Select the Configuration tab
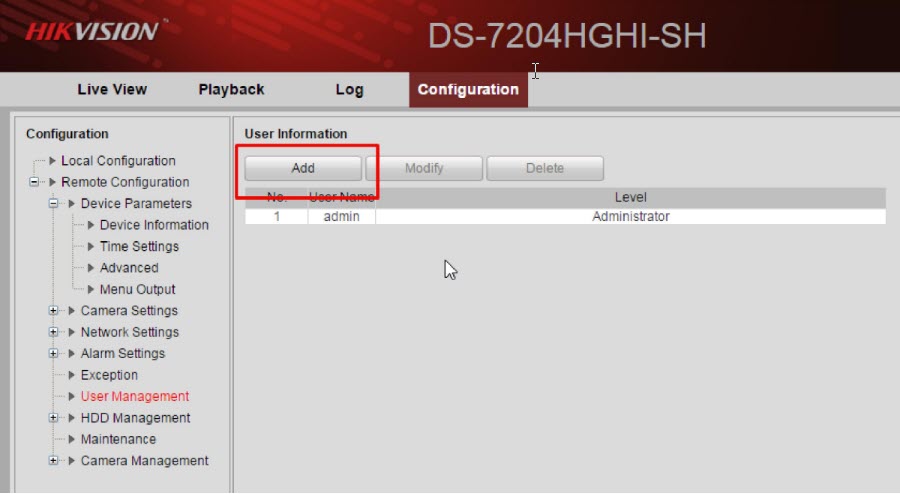The height and width of the screenshot is (494, 900). (x=468, y=89)
